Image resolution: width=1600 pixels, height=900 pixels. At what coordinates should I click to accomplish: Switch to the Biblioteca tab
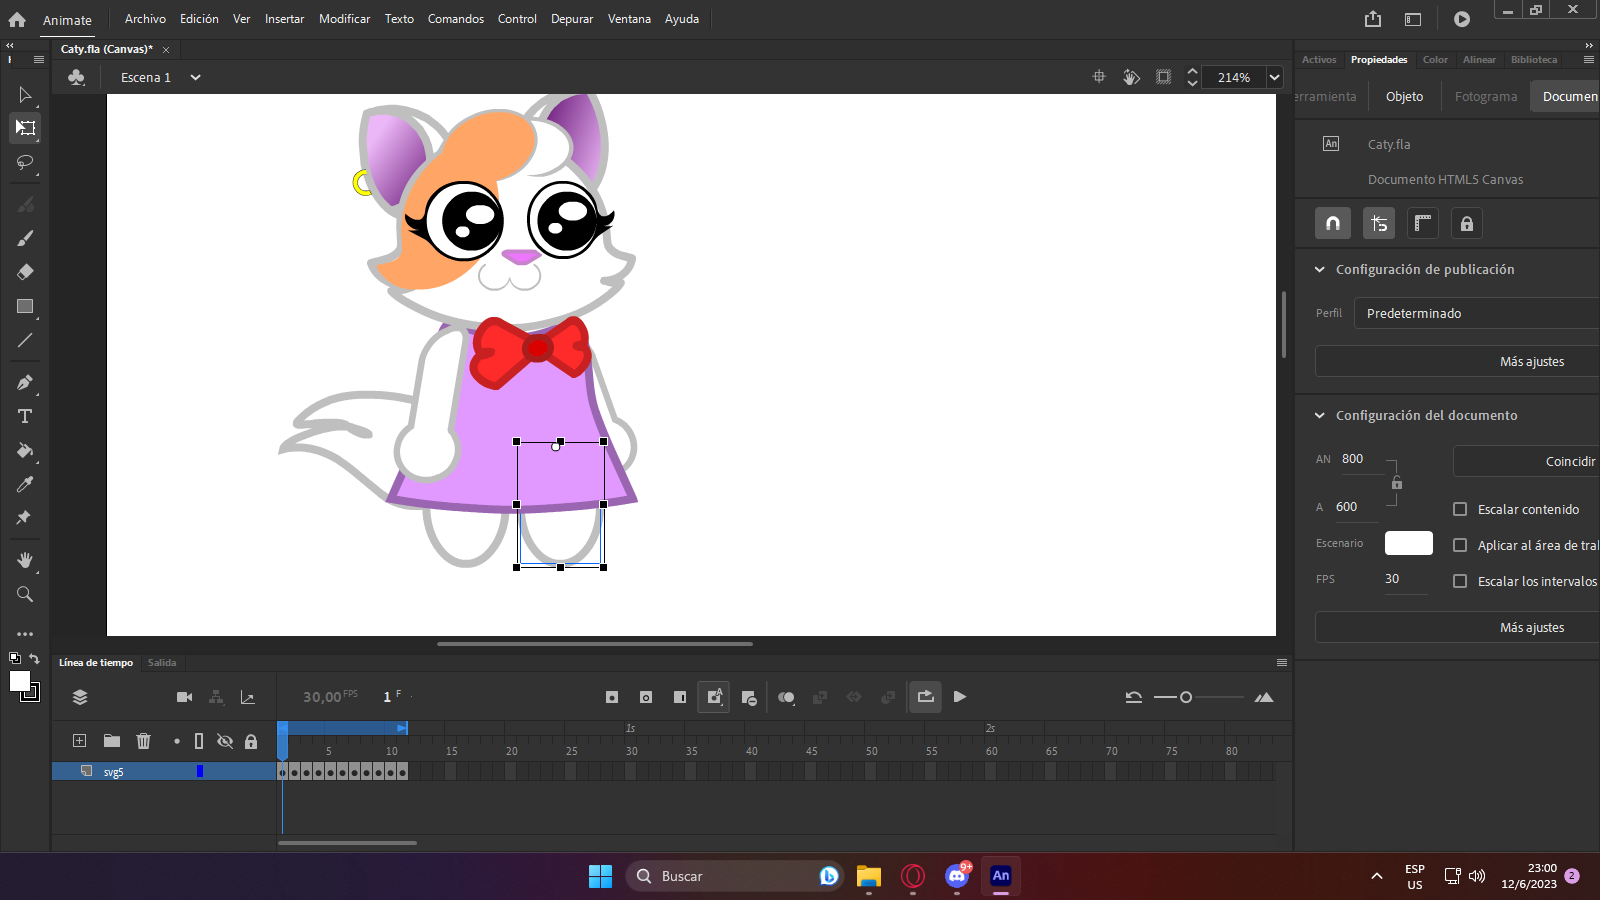(1534, 60)
